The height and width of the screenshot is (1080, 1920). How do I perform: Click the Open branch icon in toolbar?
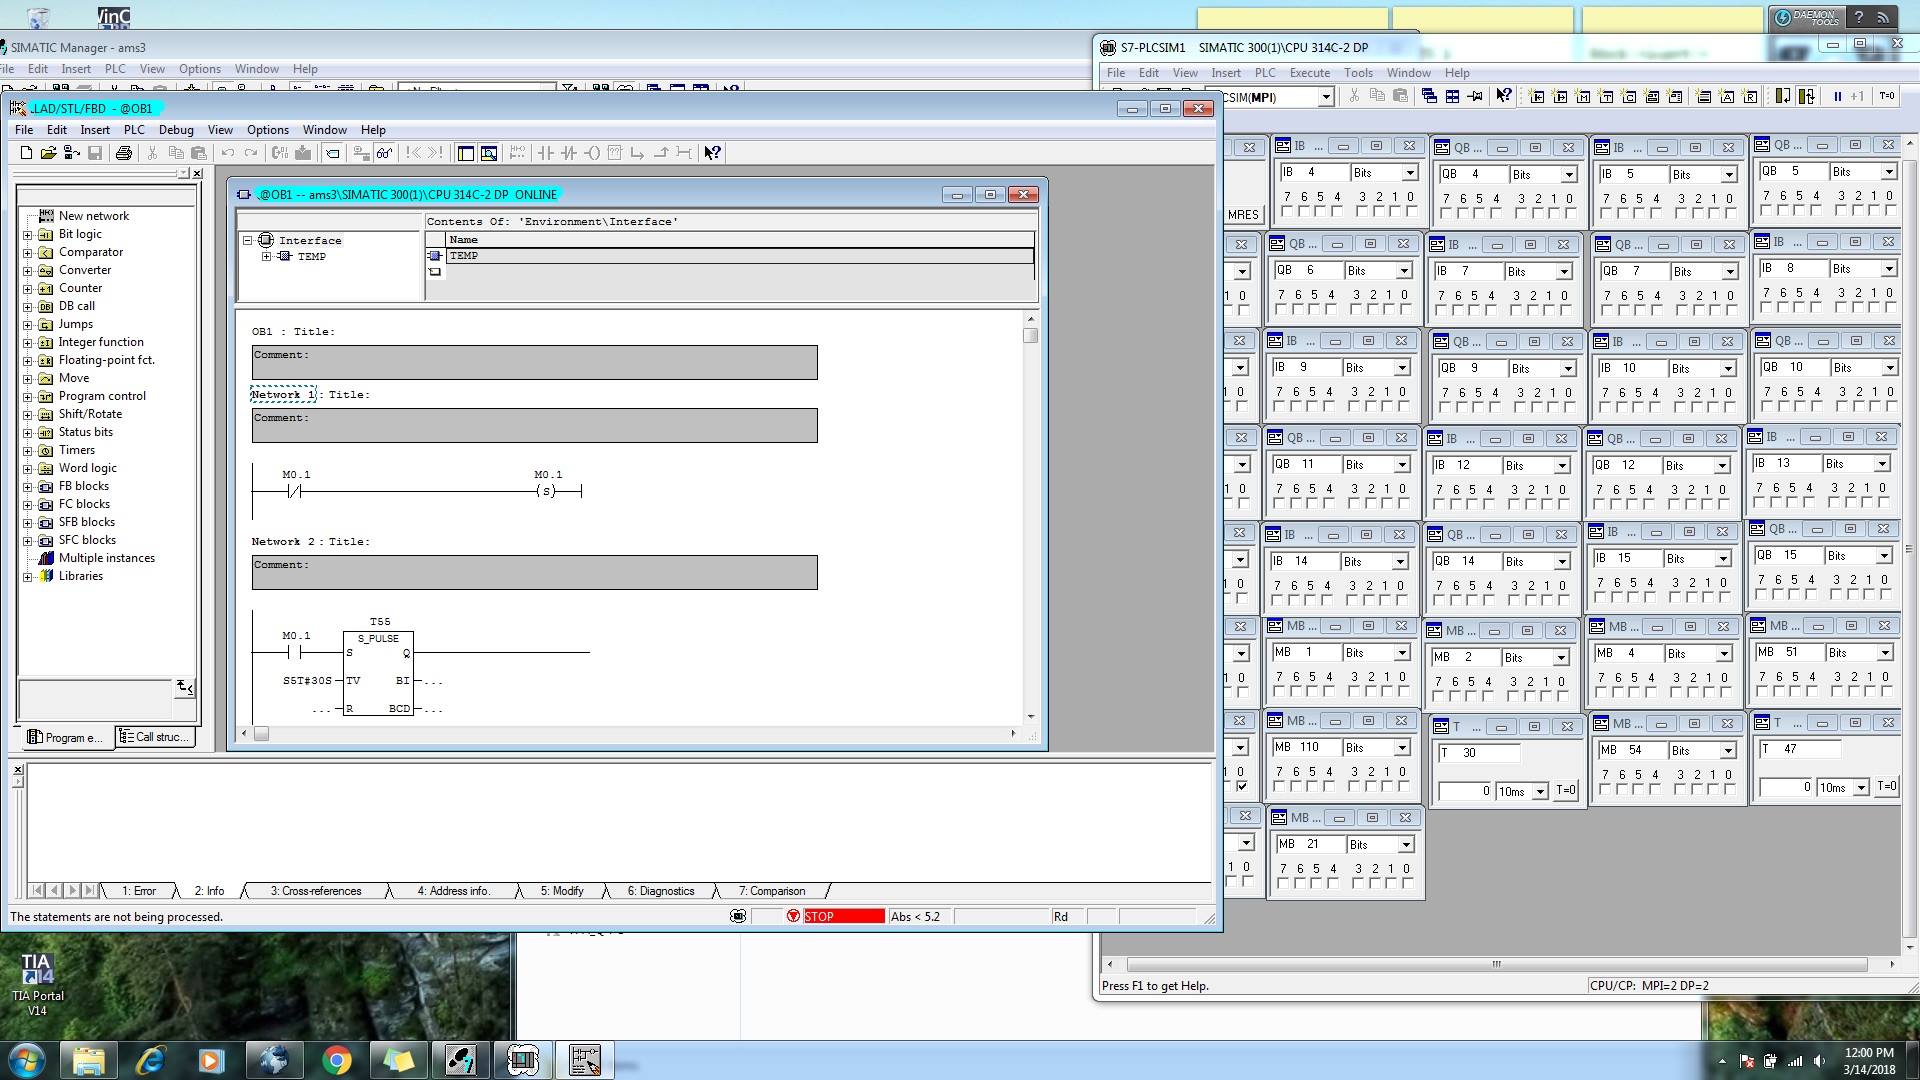tap(638, 153)
